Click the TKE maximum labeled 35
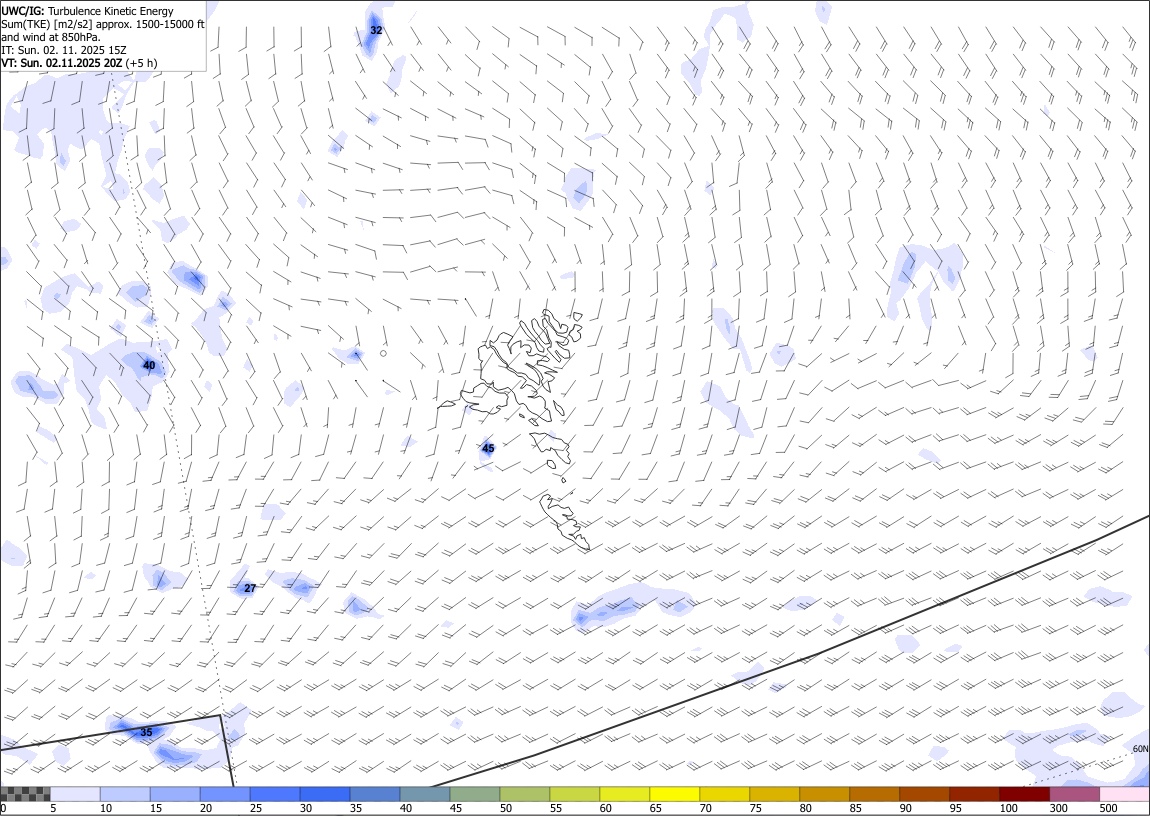1150x816 pixels. point(146,732)
